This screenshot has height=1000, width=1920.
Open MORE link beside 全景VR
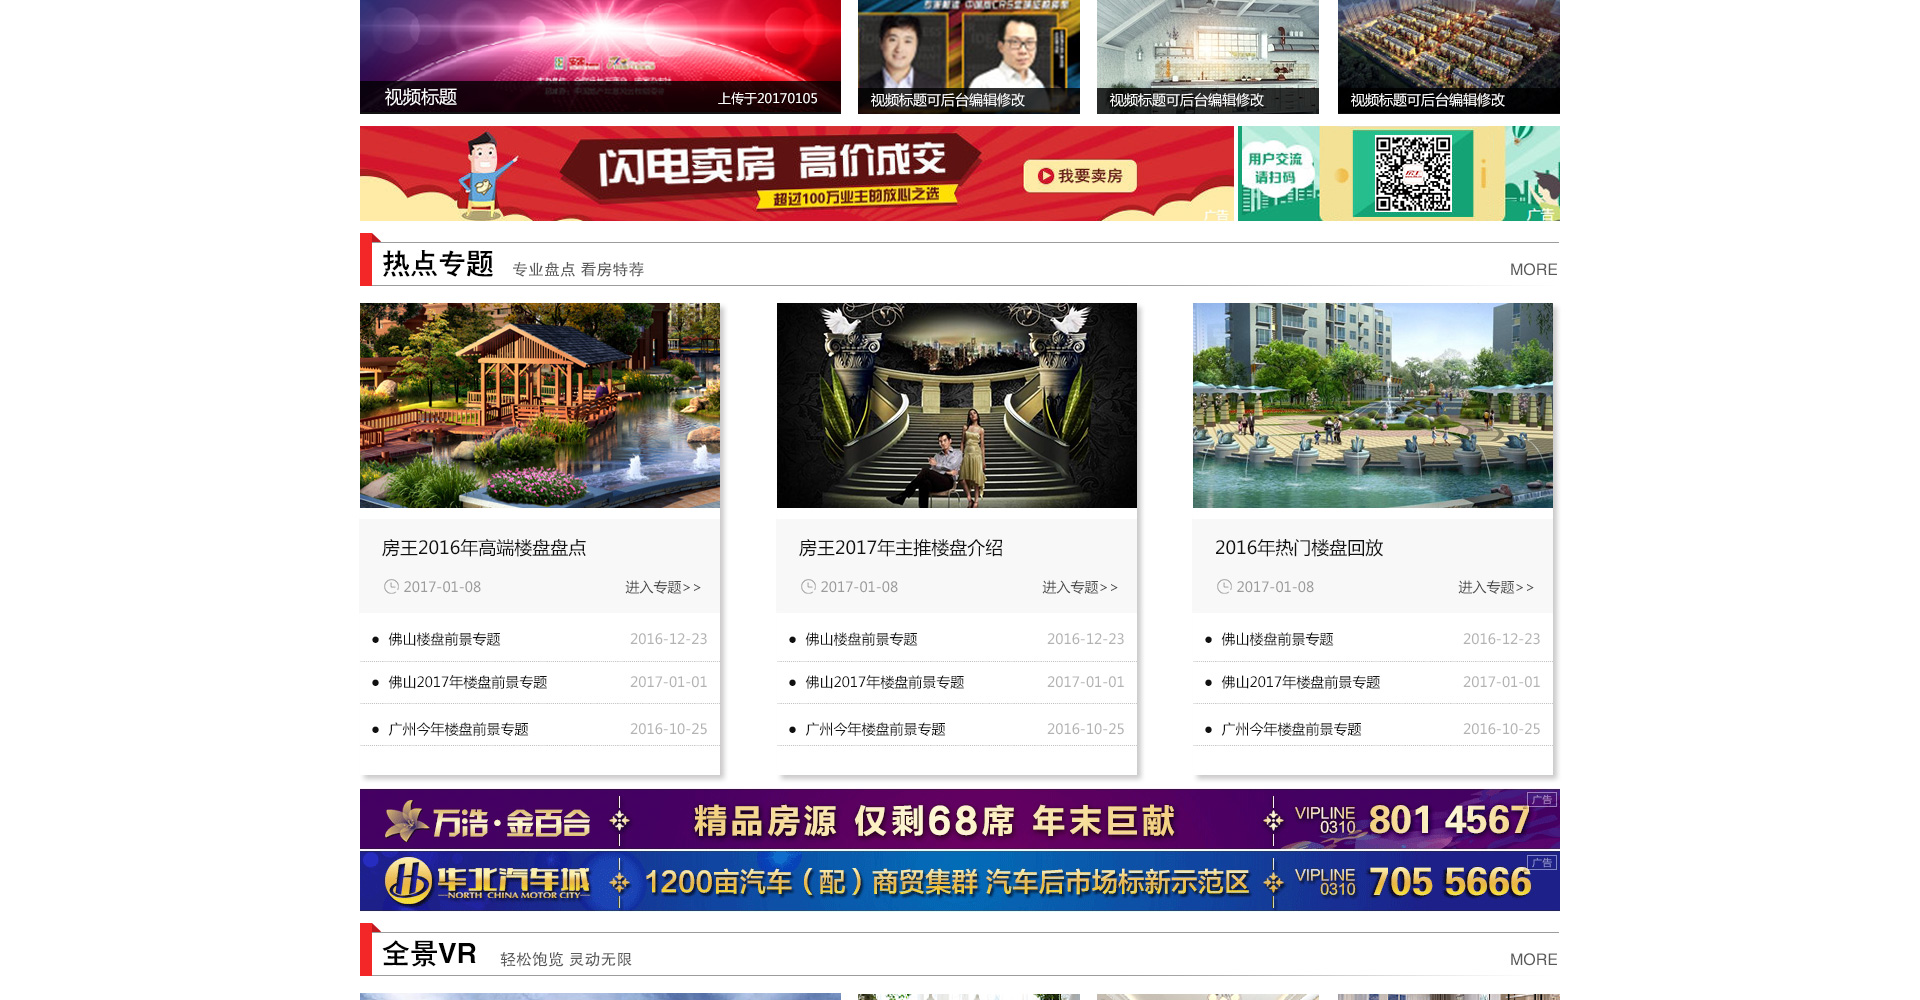tap(1532, 960)
